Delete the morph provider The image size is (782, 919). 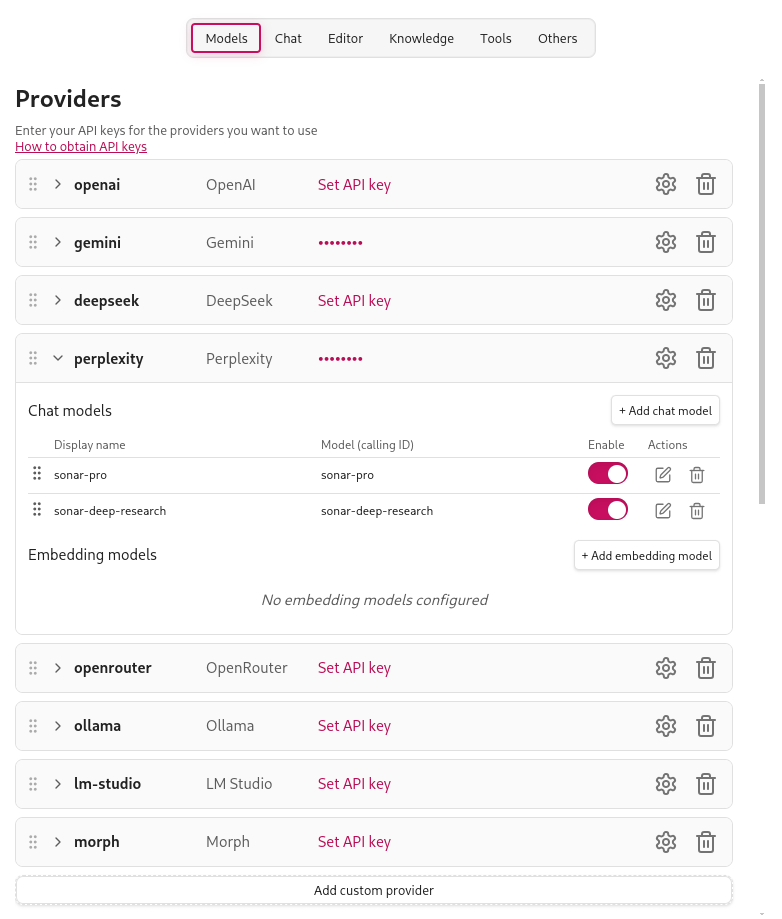point(705,841)
